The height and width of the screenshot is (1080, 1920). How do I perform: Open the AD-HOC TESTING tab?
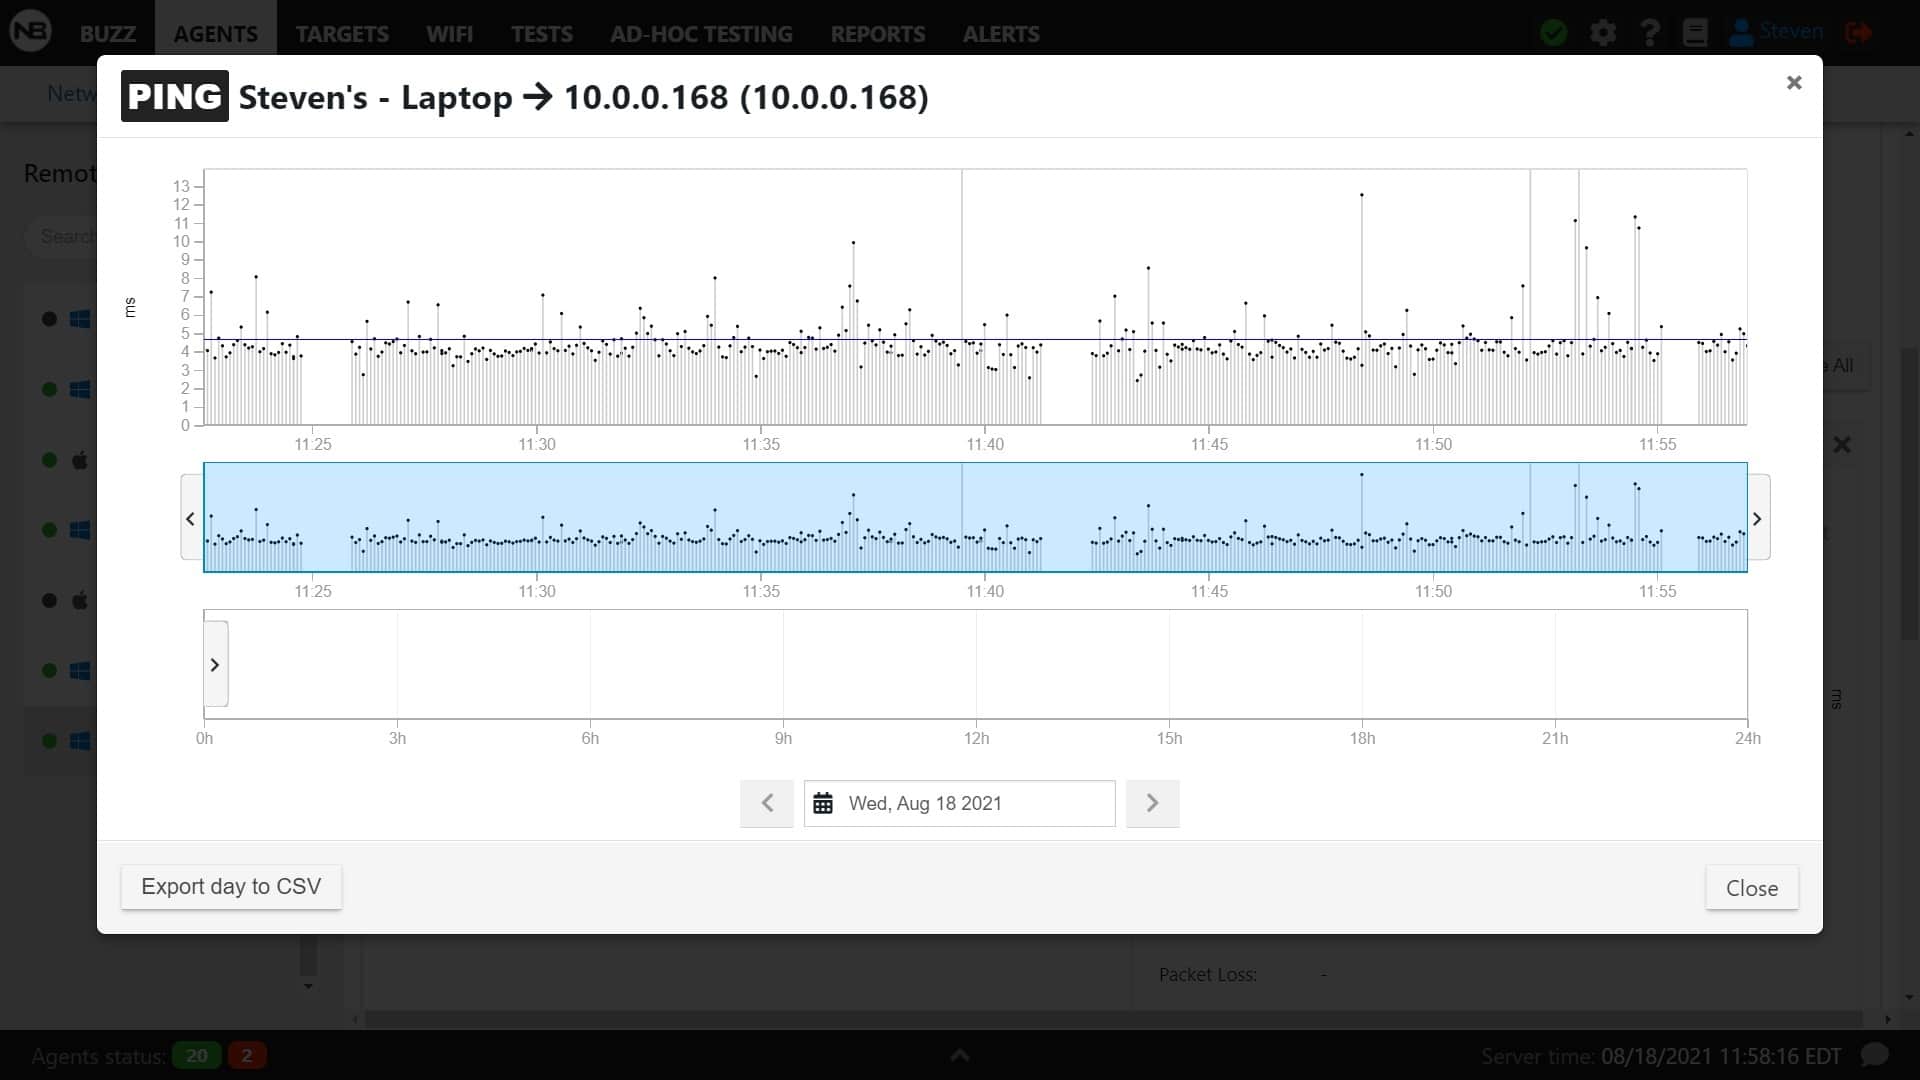click(x=700, y=33)
